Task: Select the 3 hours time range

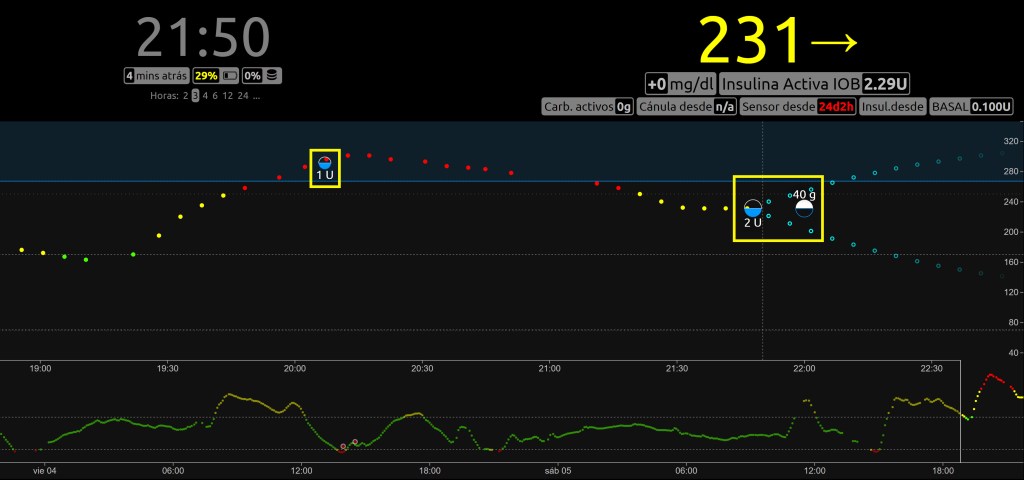Action: [x=196, y=96]
